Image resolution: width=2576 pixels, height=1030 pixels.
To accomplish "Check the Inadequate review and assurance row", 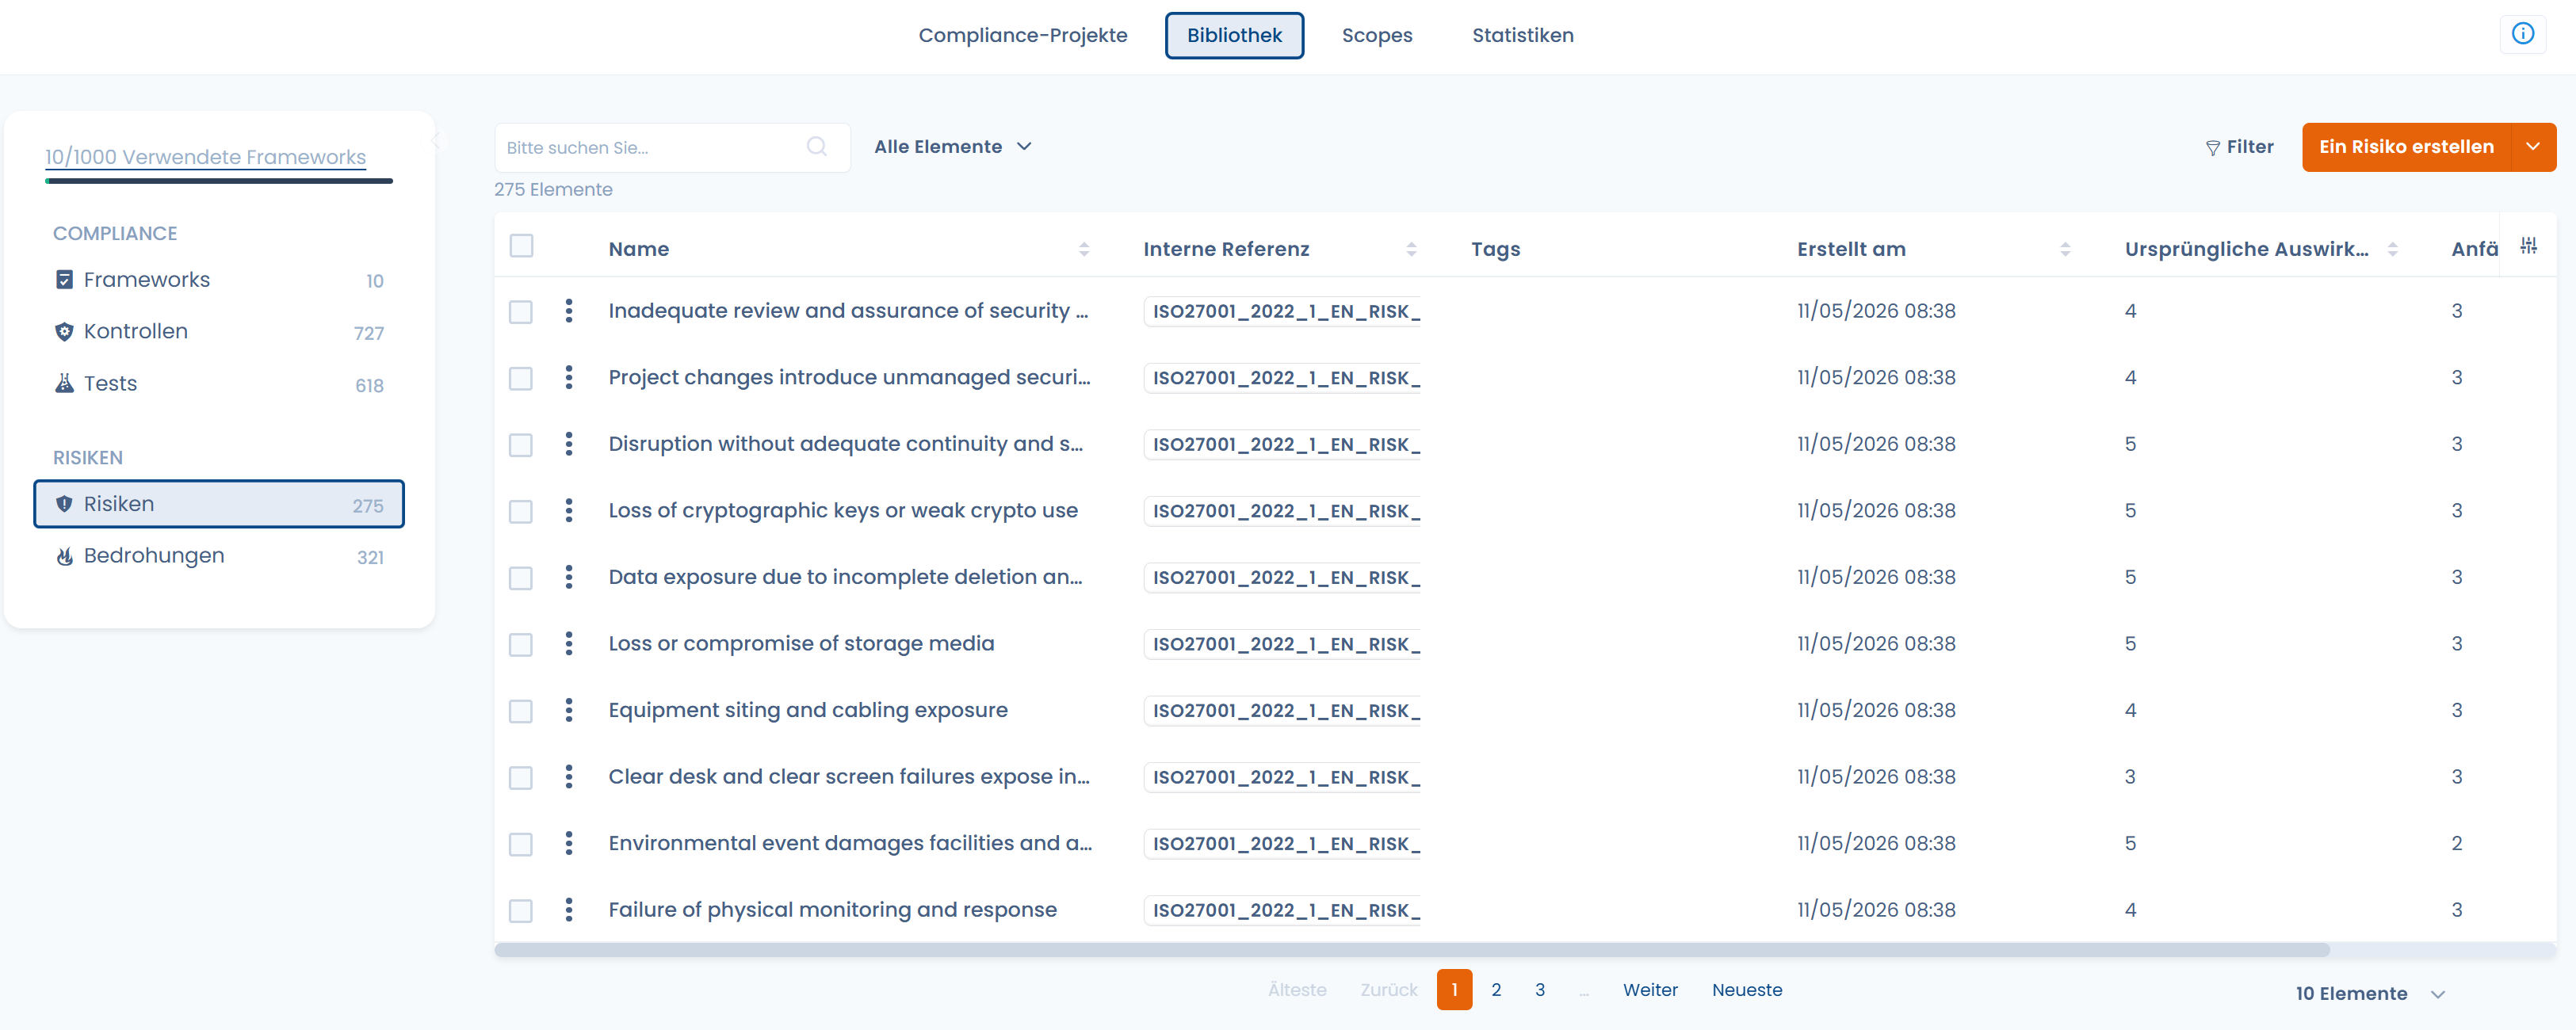I will [x=521, y=312].
